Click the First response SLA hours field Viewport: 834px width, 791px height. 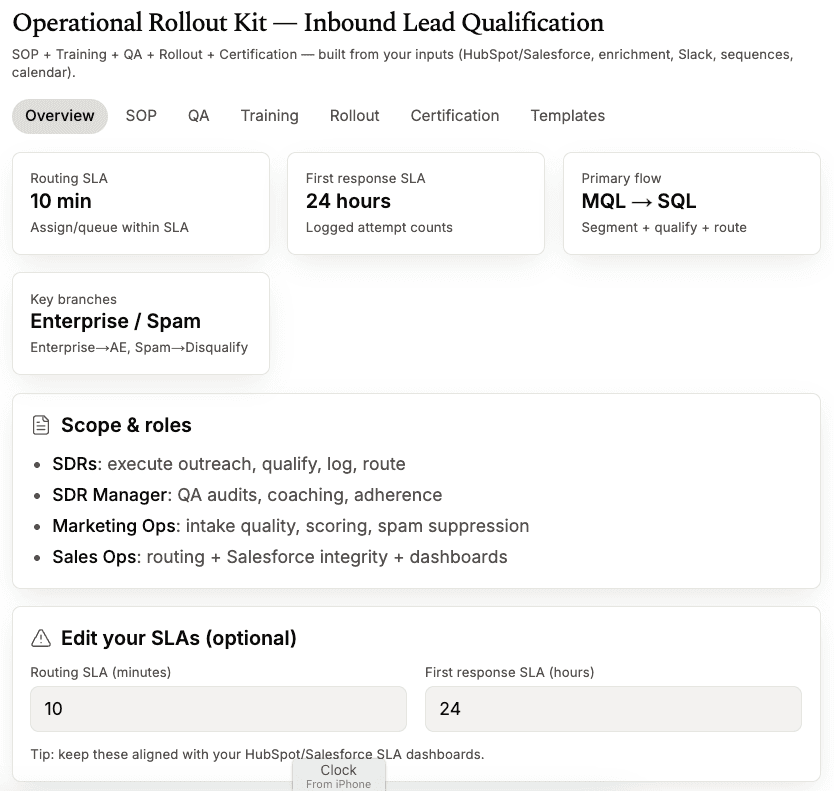pyautogui.click(x=613, y=709)
